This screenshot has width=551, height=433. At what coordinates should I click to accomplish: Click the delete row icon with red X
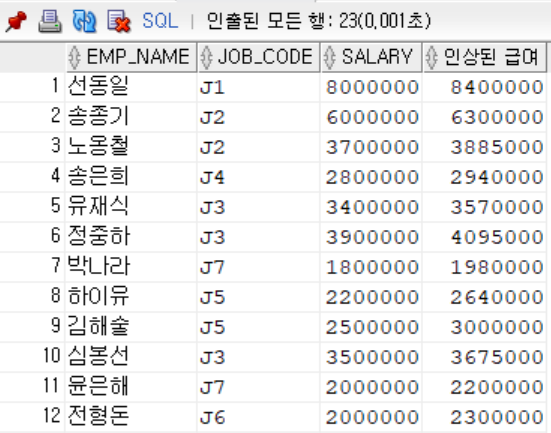click(119, 21)
